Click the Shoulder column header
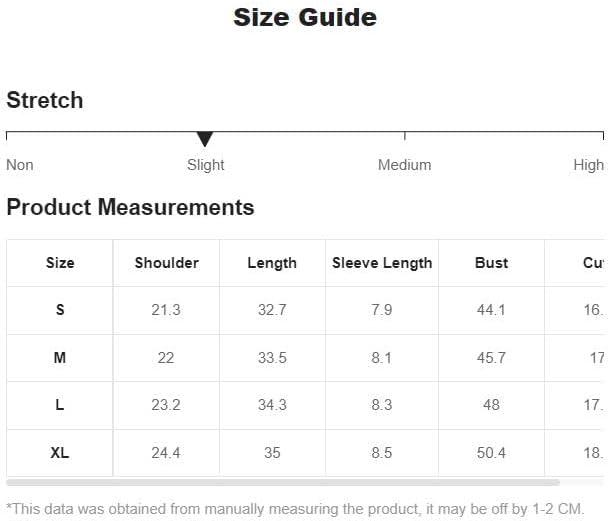This screenshot has height=521, width=610. pos(167,263)
